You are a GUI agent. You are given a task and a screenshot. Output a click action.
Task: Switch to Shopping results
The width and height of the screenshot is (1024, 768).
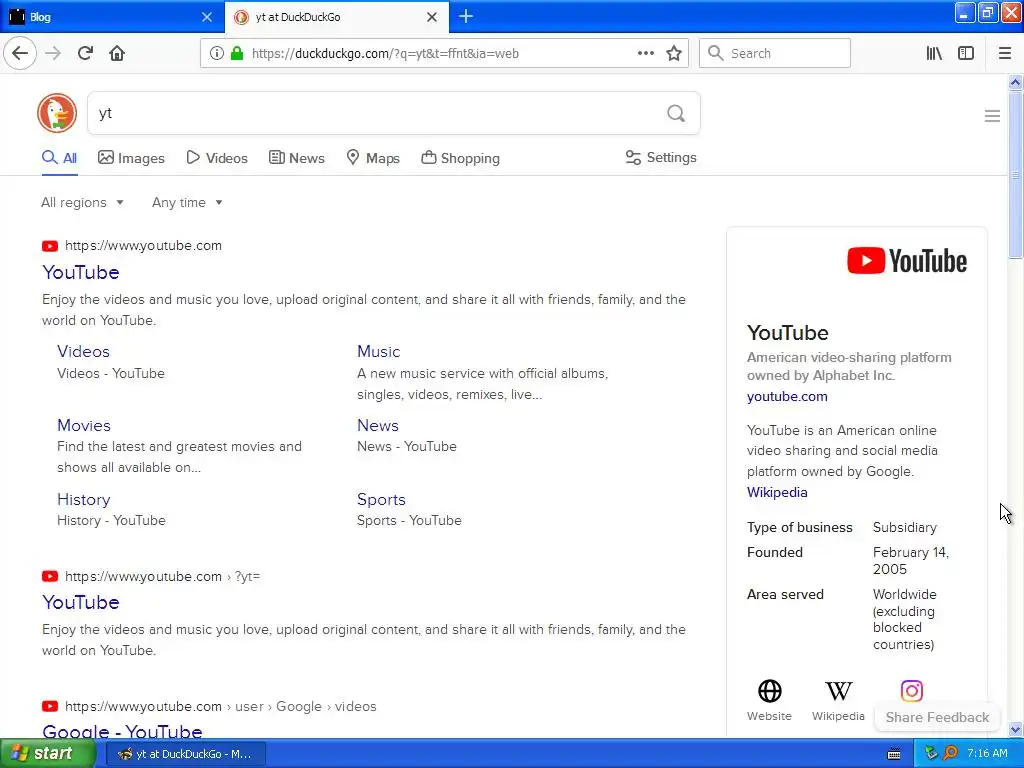(x=460, y=158)
